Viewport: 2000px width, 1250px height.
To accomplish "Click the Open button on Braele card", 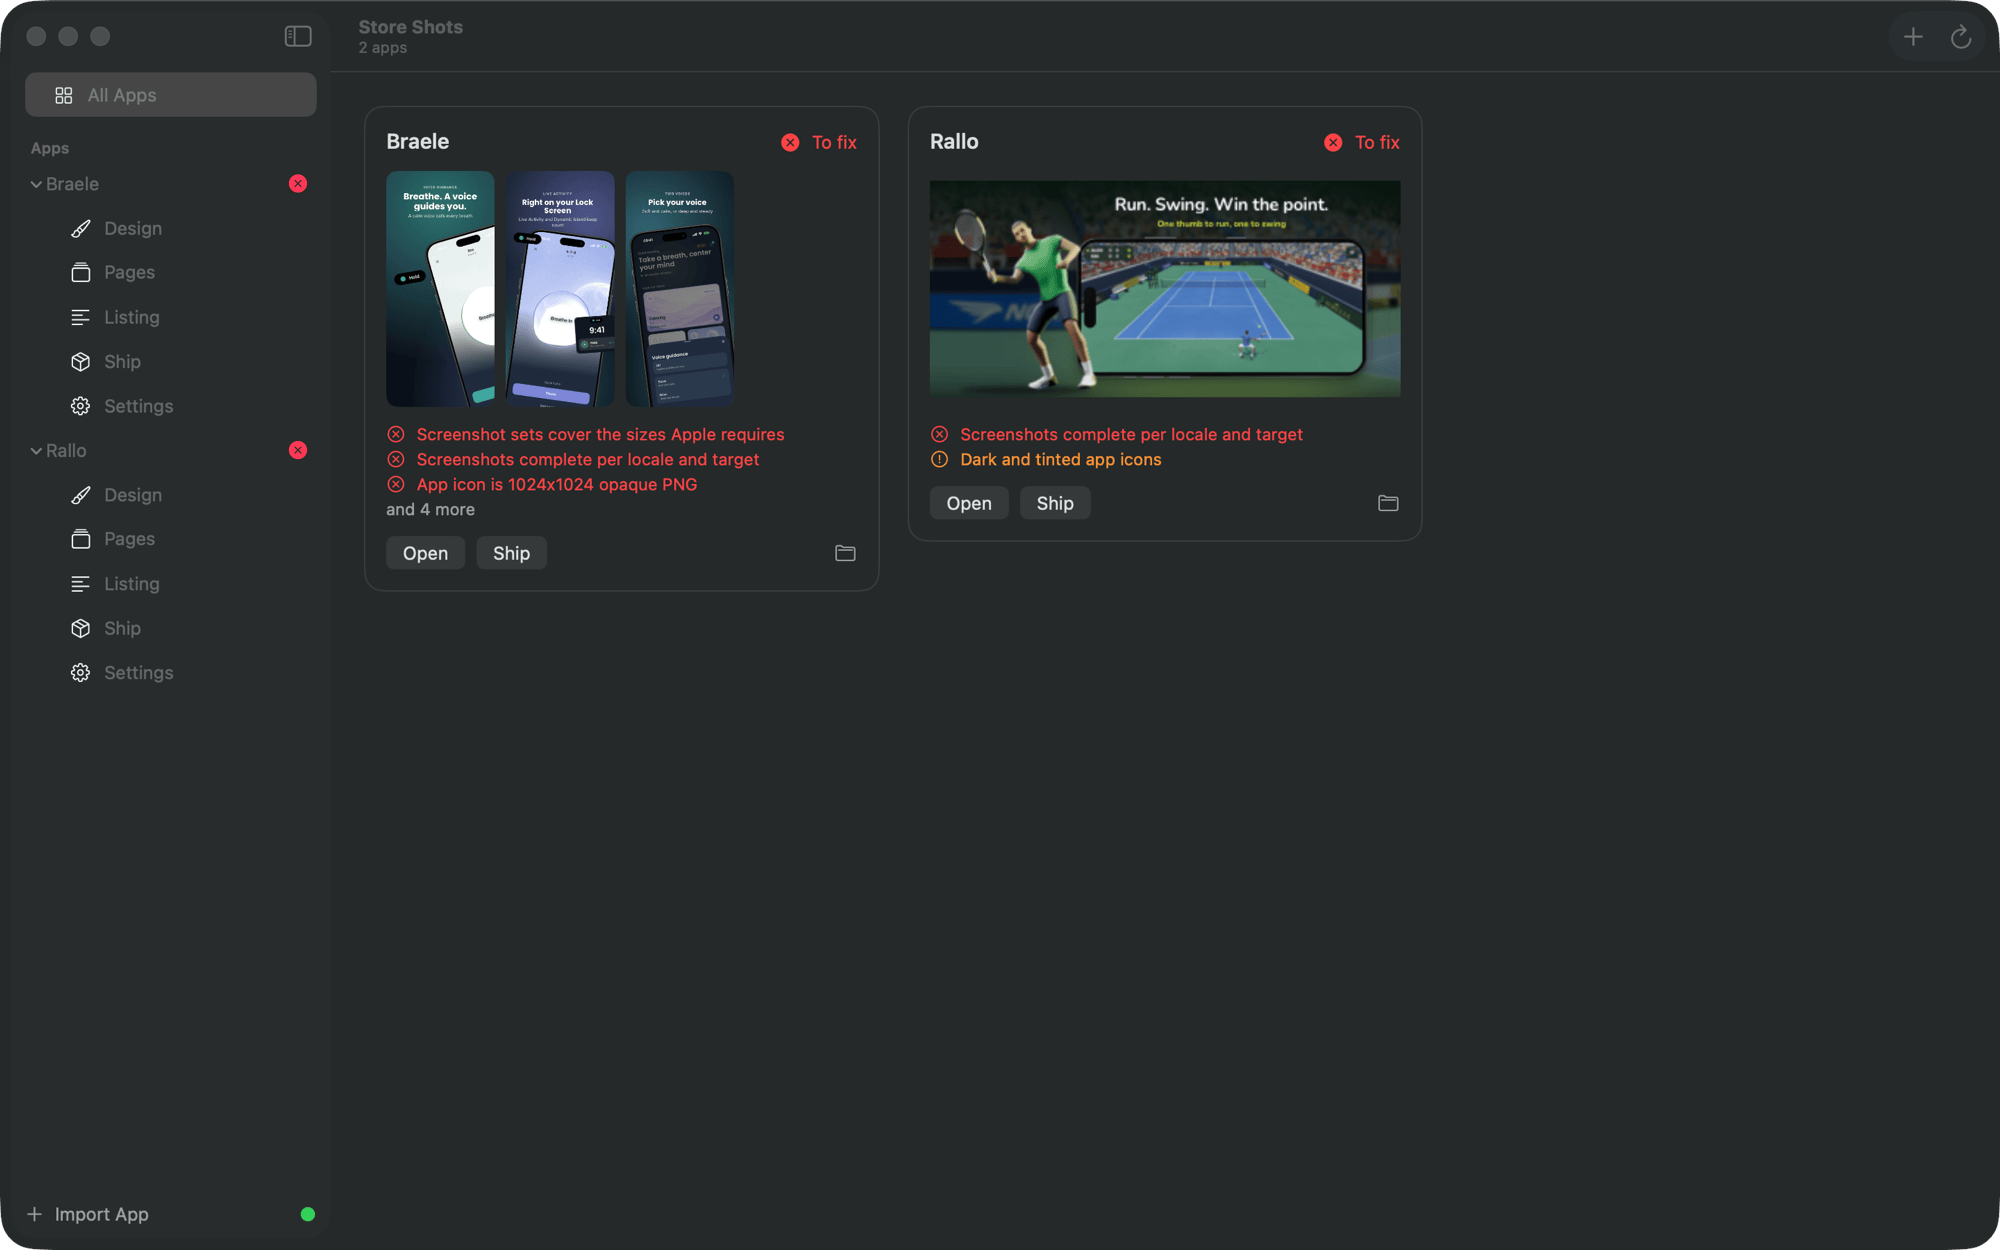I will [x=425, y=553].
